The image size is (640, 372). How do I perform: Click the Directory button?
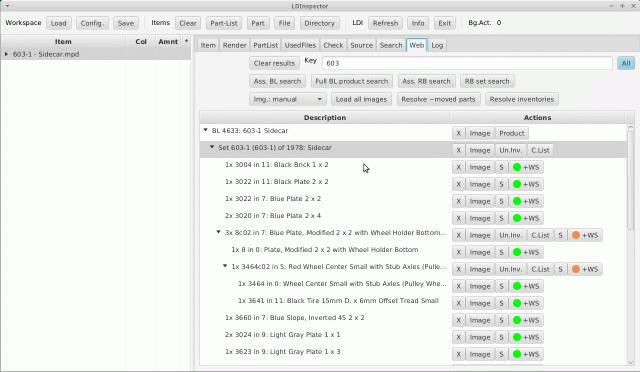[320, 23]
